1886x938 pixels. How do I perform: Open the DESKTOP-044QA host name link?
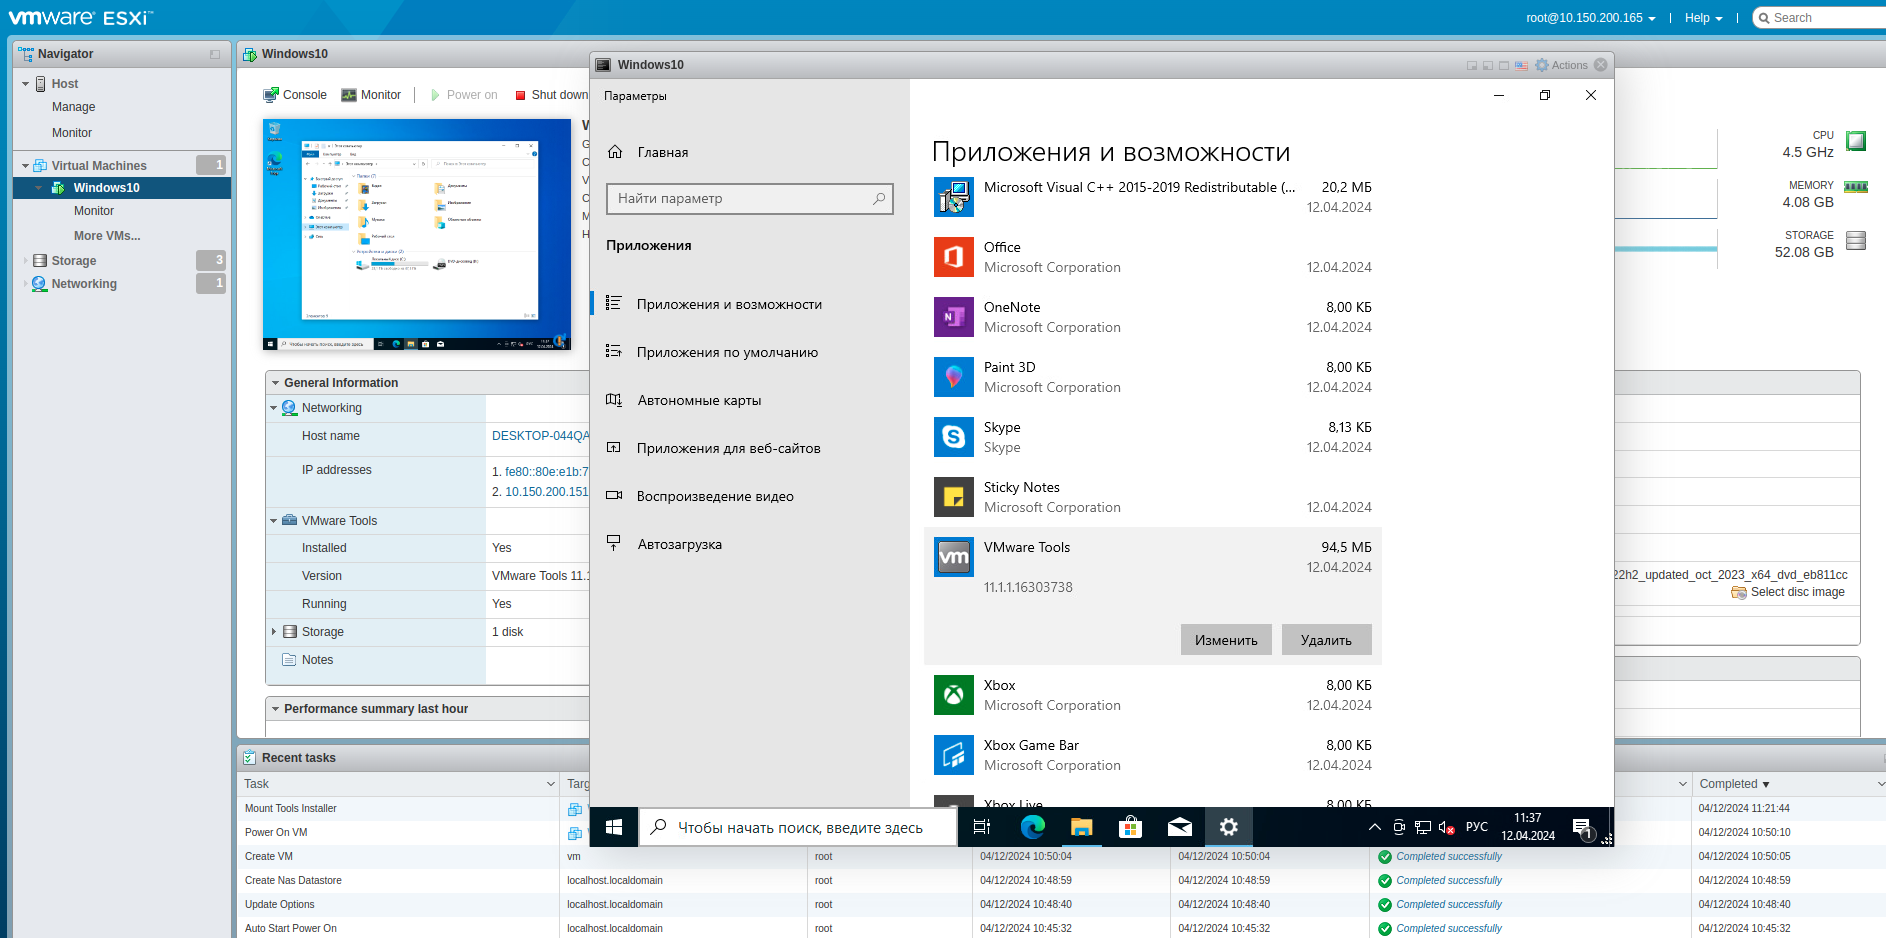coord(540,436)
